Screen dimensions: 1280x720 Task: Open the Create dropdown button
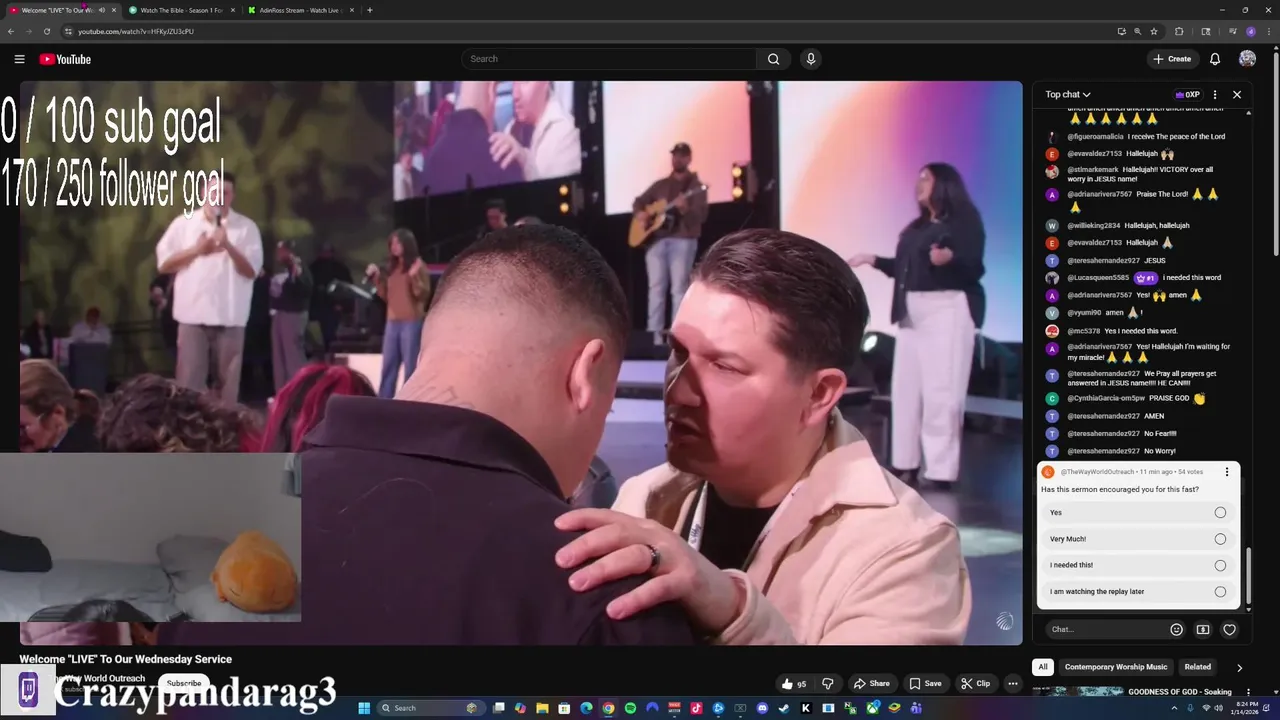1172,59
